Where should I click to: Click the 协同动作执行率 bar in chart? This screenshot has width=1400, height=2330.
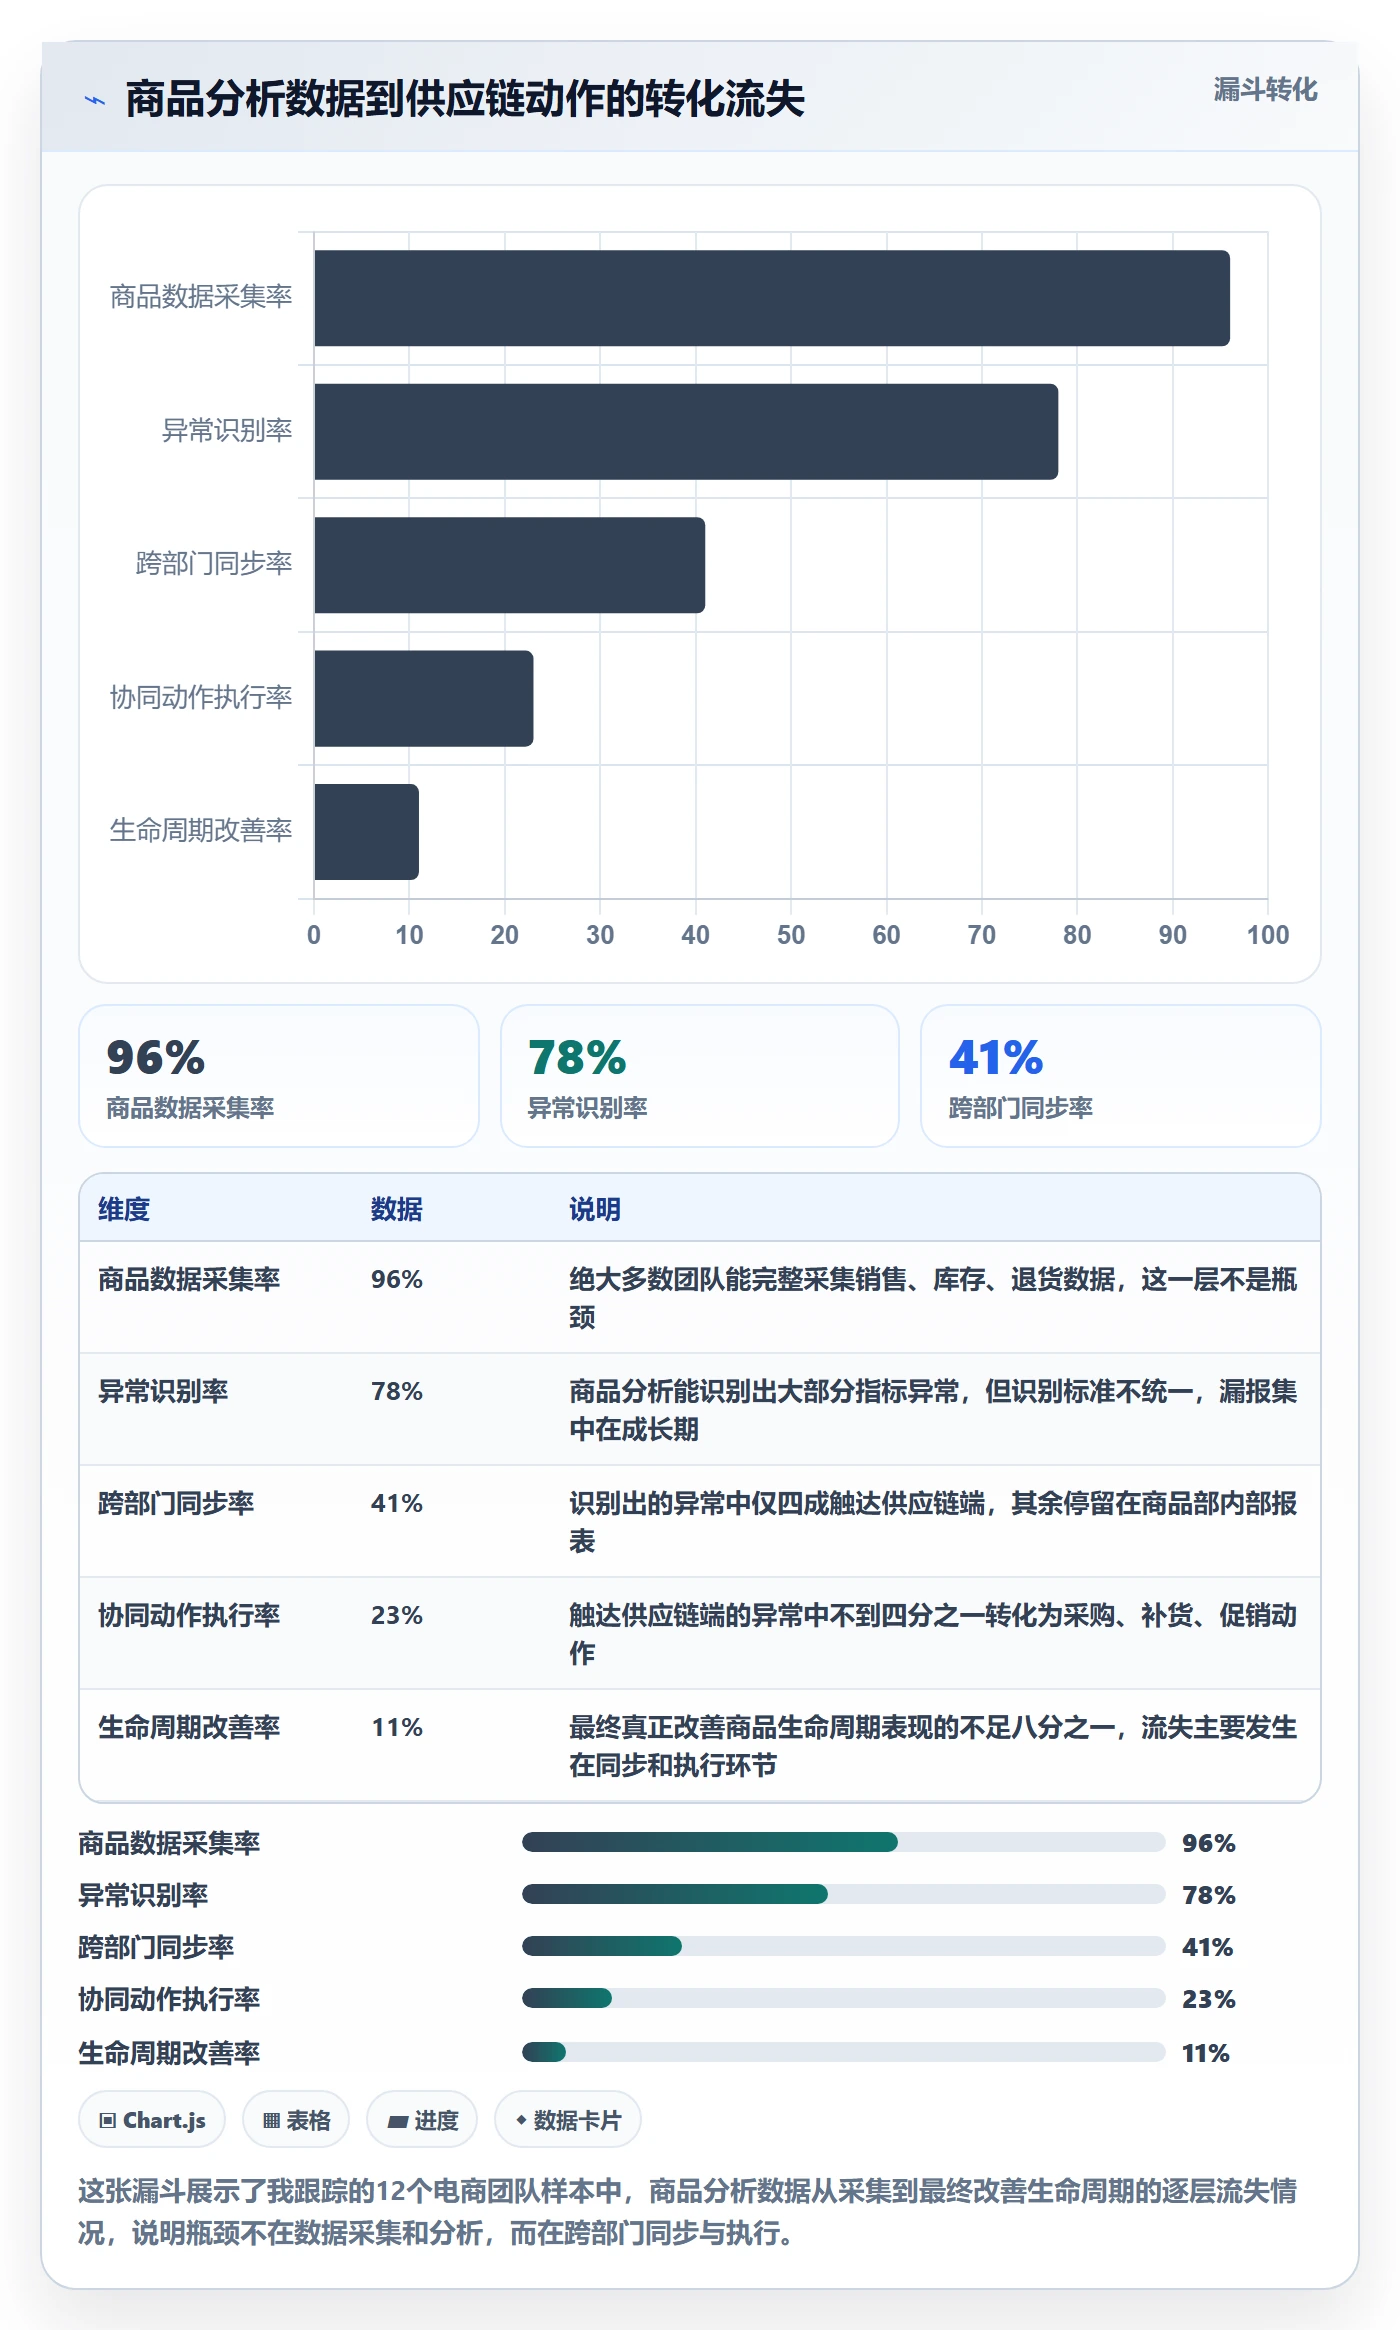(424, 698)
